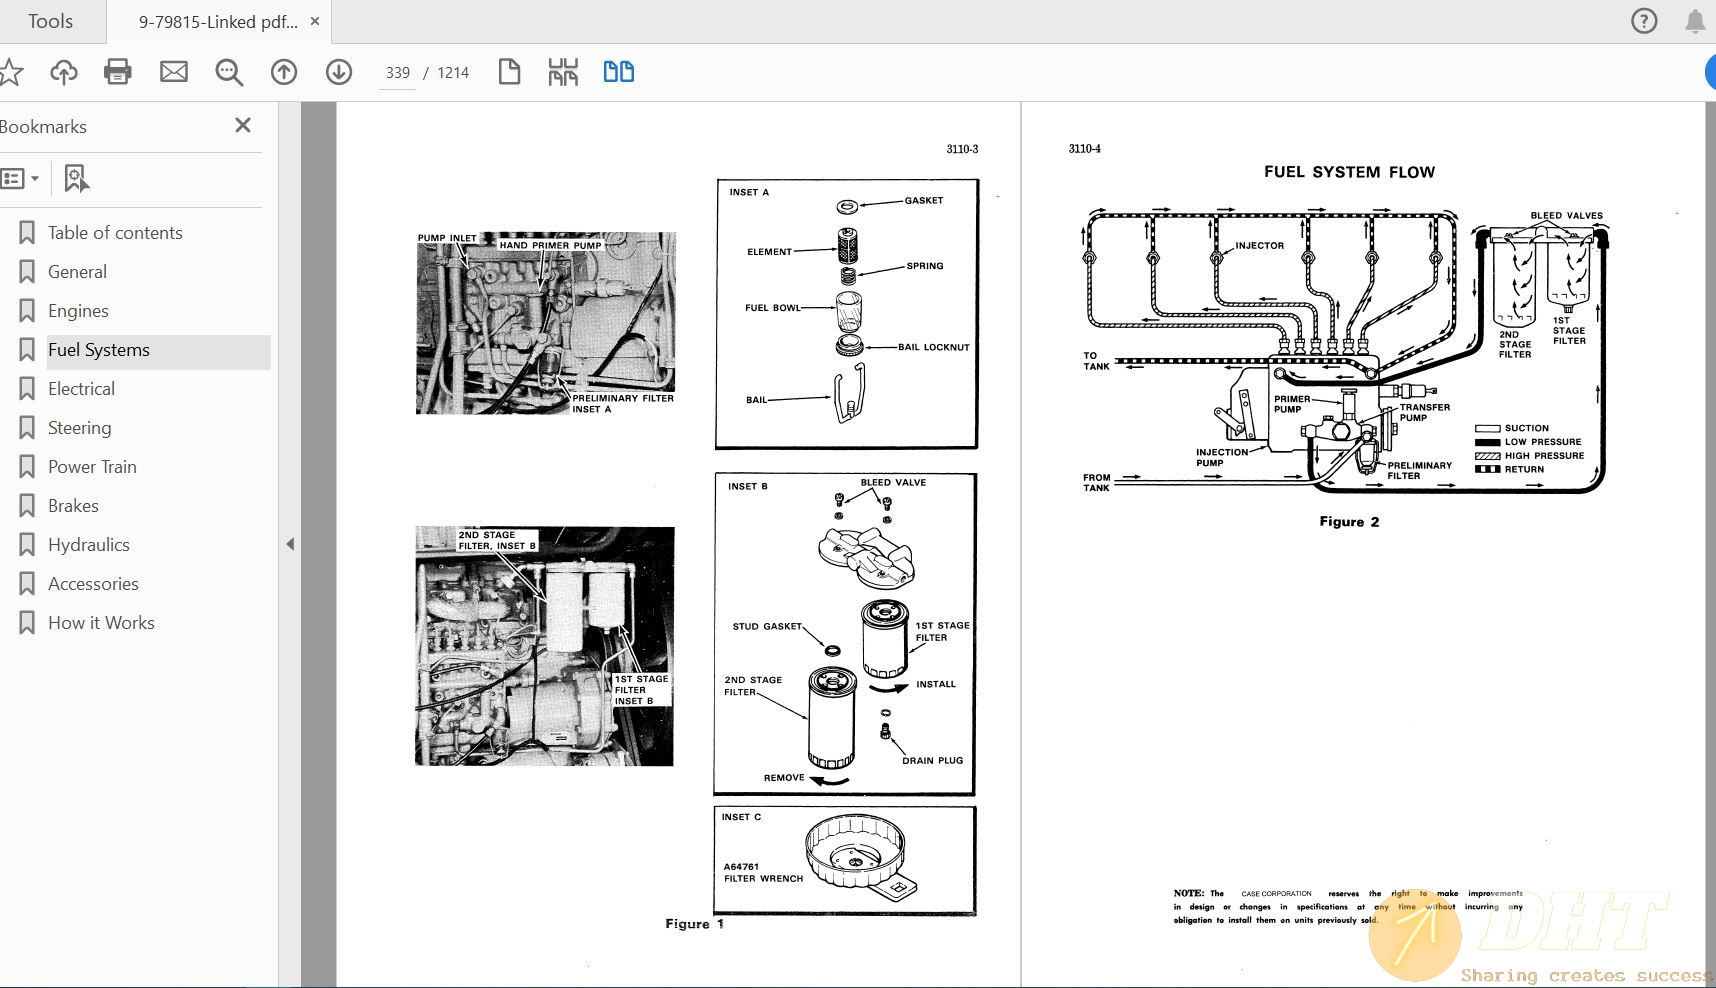1716x988 pixels.
Task: Close the Bookmarks panel
Action: 242,125
